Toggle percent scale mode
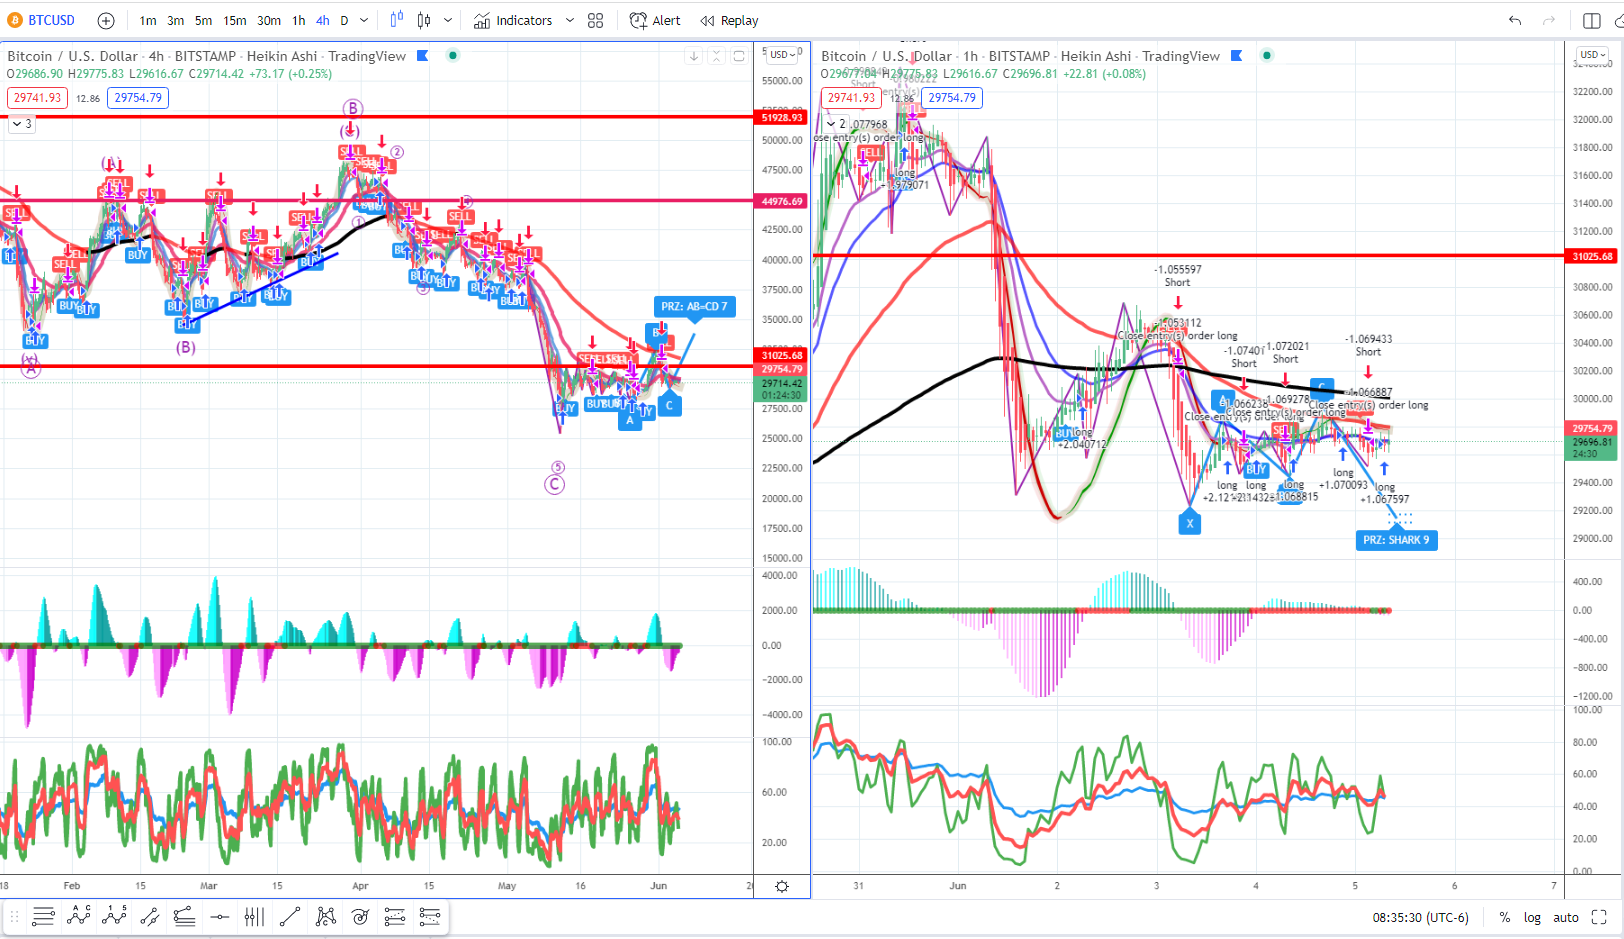Screen dimensions: 1624x939 click(x=1504, y=917)
